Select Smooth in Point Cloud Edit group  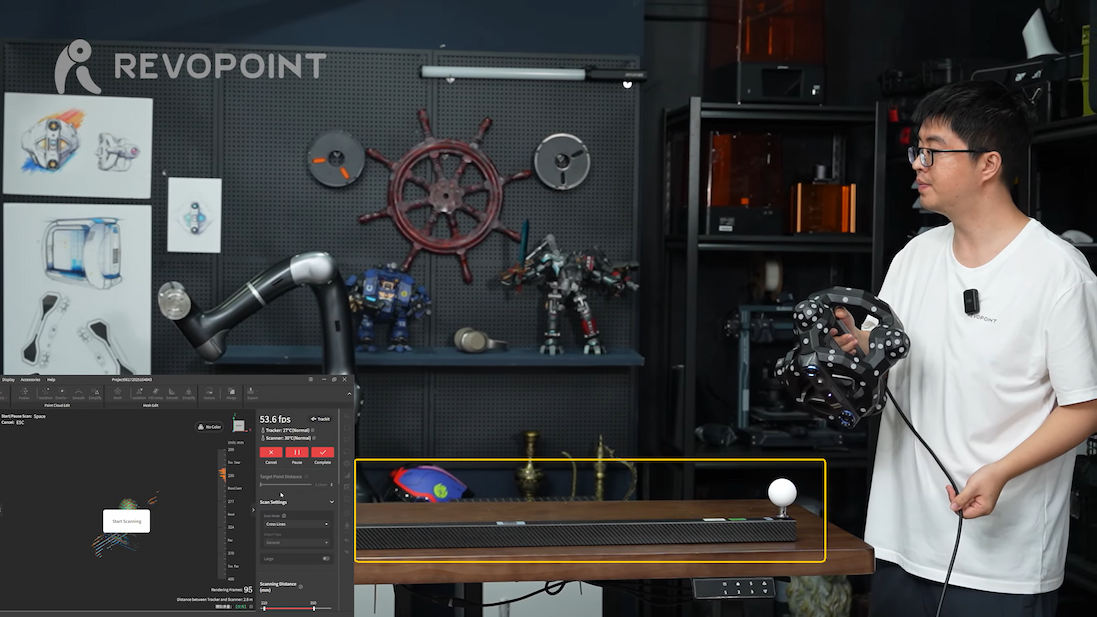78,394
